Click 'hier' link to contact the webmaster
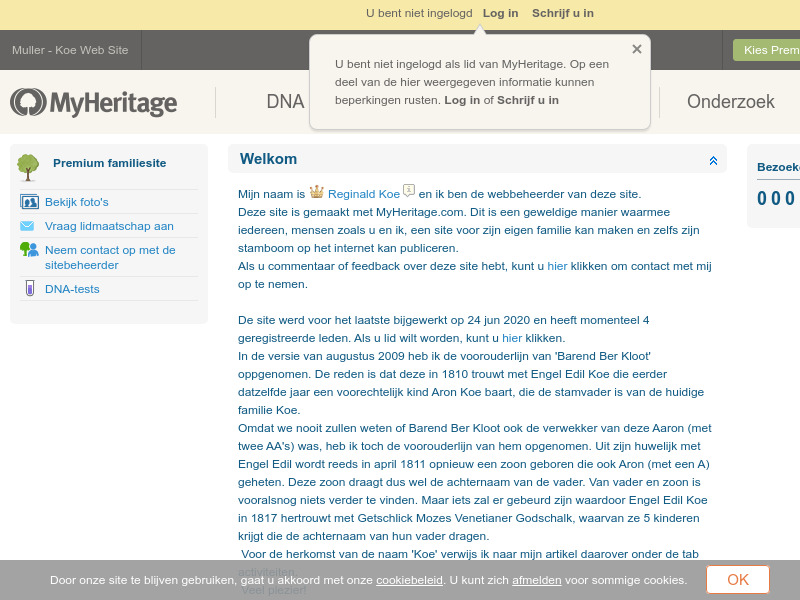Viewport: 800px width, 600px height. tap(557, 266)
